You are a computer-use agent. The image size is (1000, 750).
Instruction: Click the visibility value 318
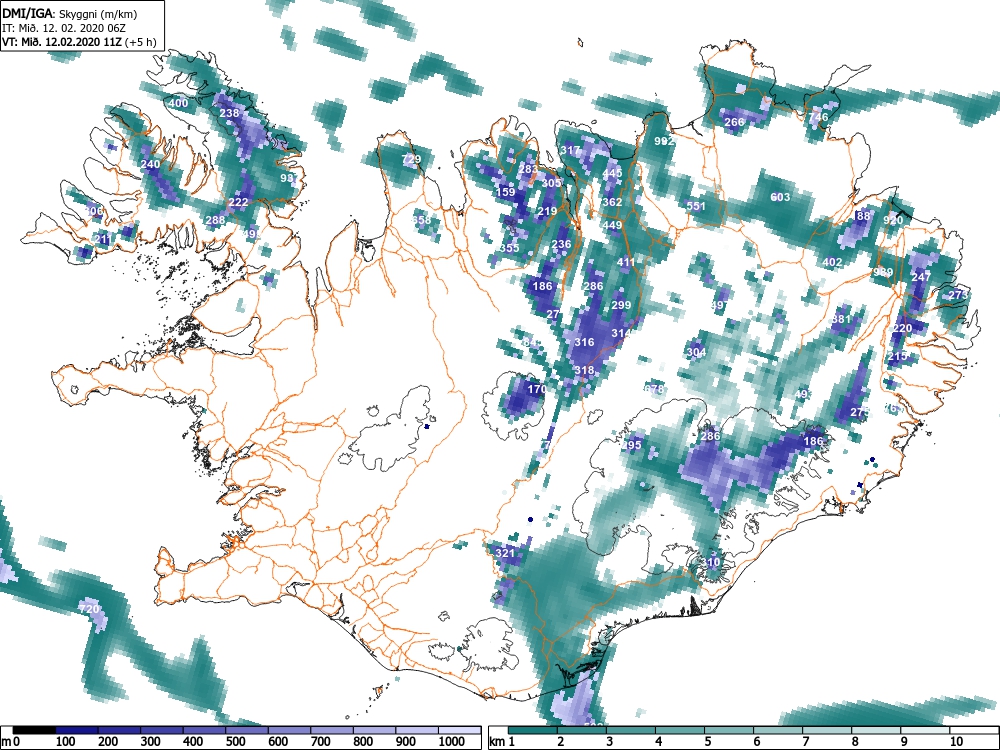click(x=584, y=371)
